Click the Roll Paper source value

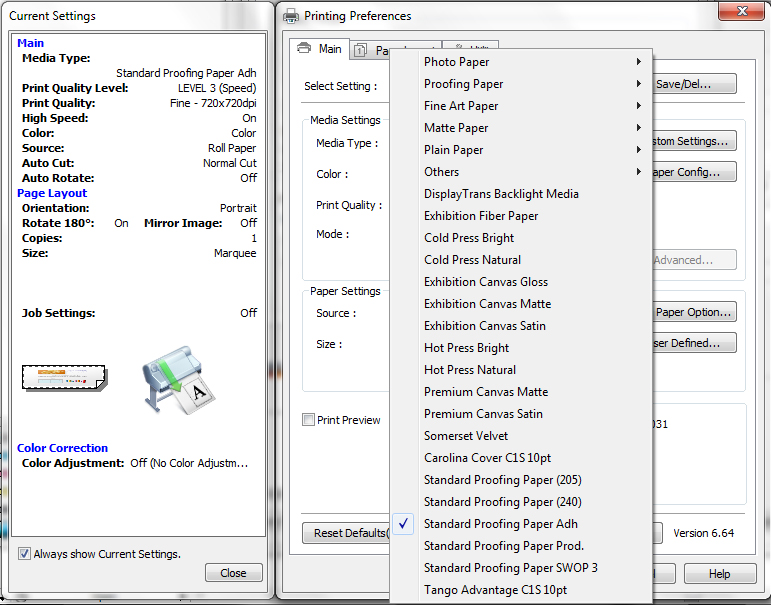click(232, 148)
